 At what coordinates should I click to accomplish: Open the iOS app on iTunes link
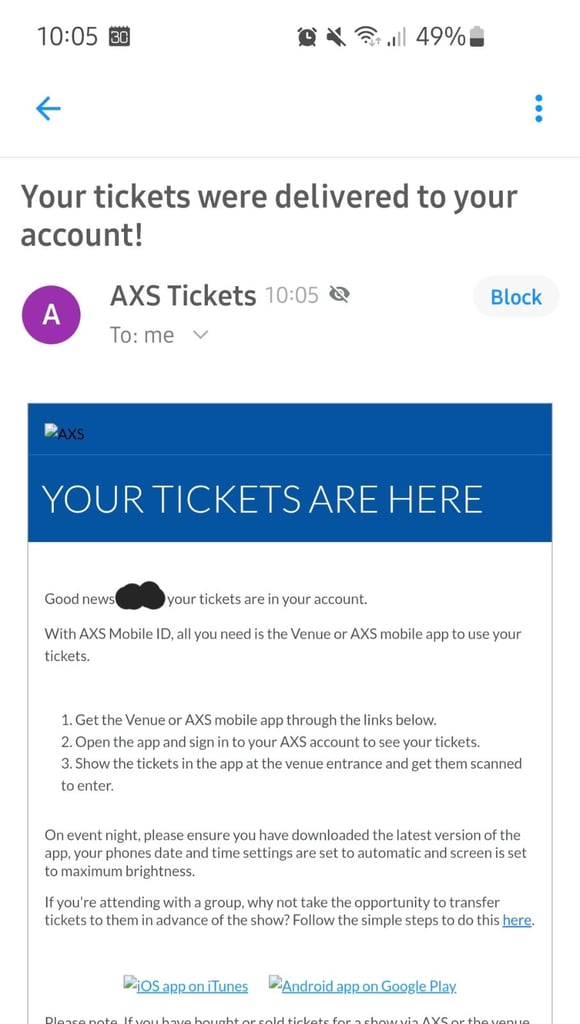click(185, 985)
